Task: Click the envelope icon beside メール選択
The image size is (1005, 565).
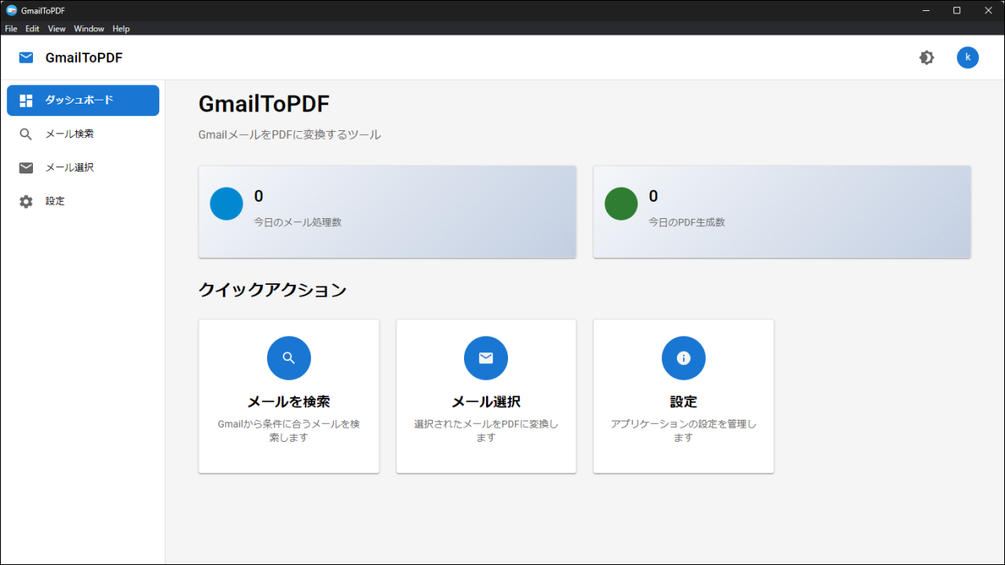Action: coord(26,168)
